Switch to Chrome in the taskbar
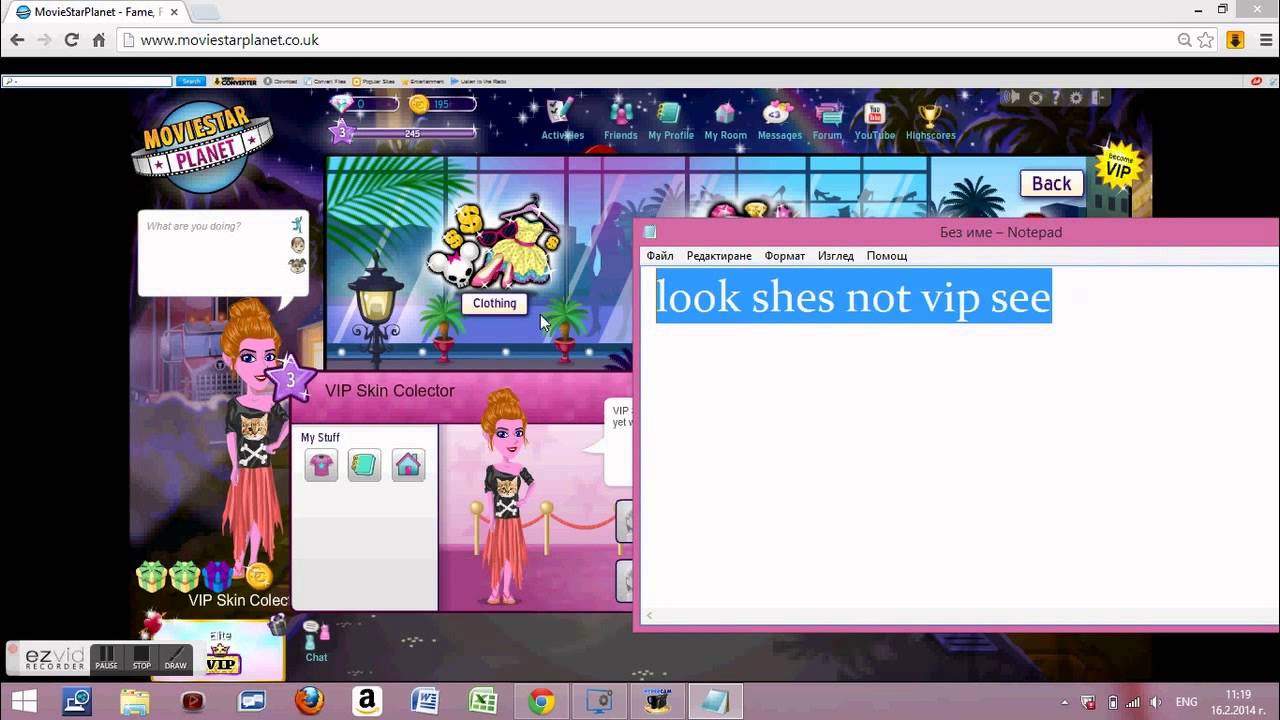1280x720 pixels. [x=542, y=702]
